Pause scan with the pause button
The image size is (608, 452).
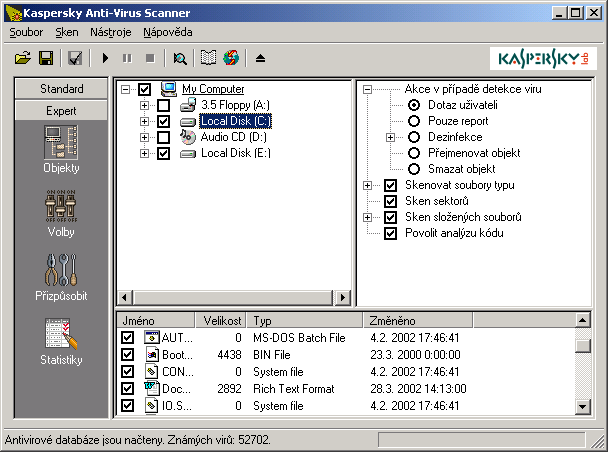pos(127,59)
